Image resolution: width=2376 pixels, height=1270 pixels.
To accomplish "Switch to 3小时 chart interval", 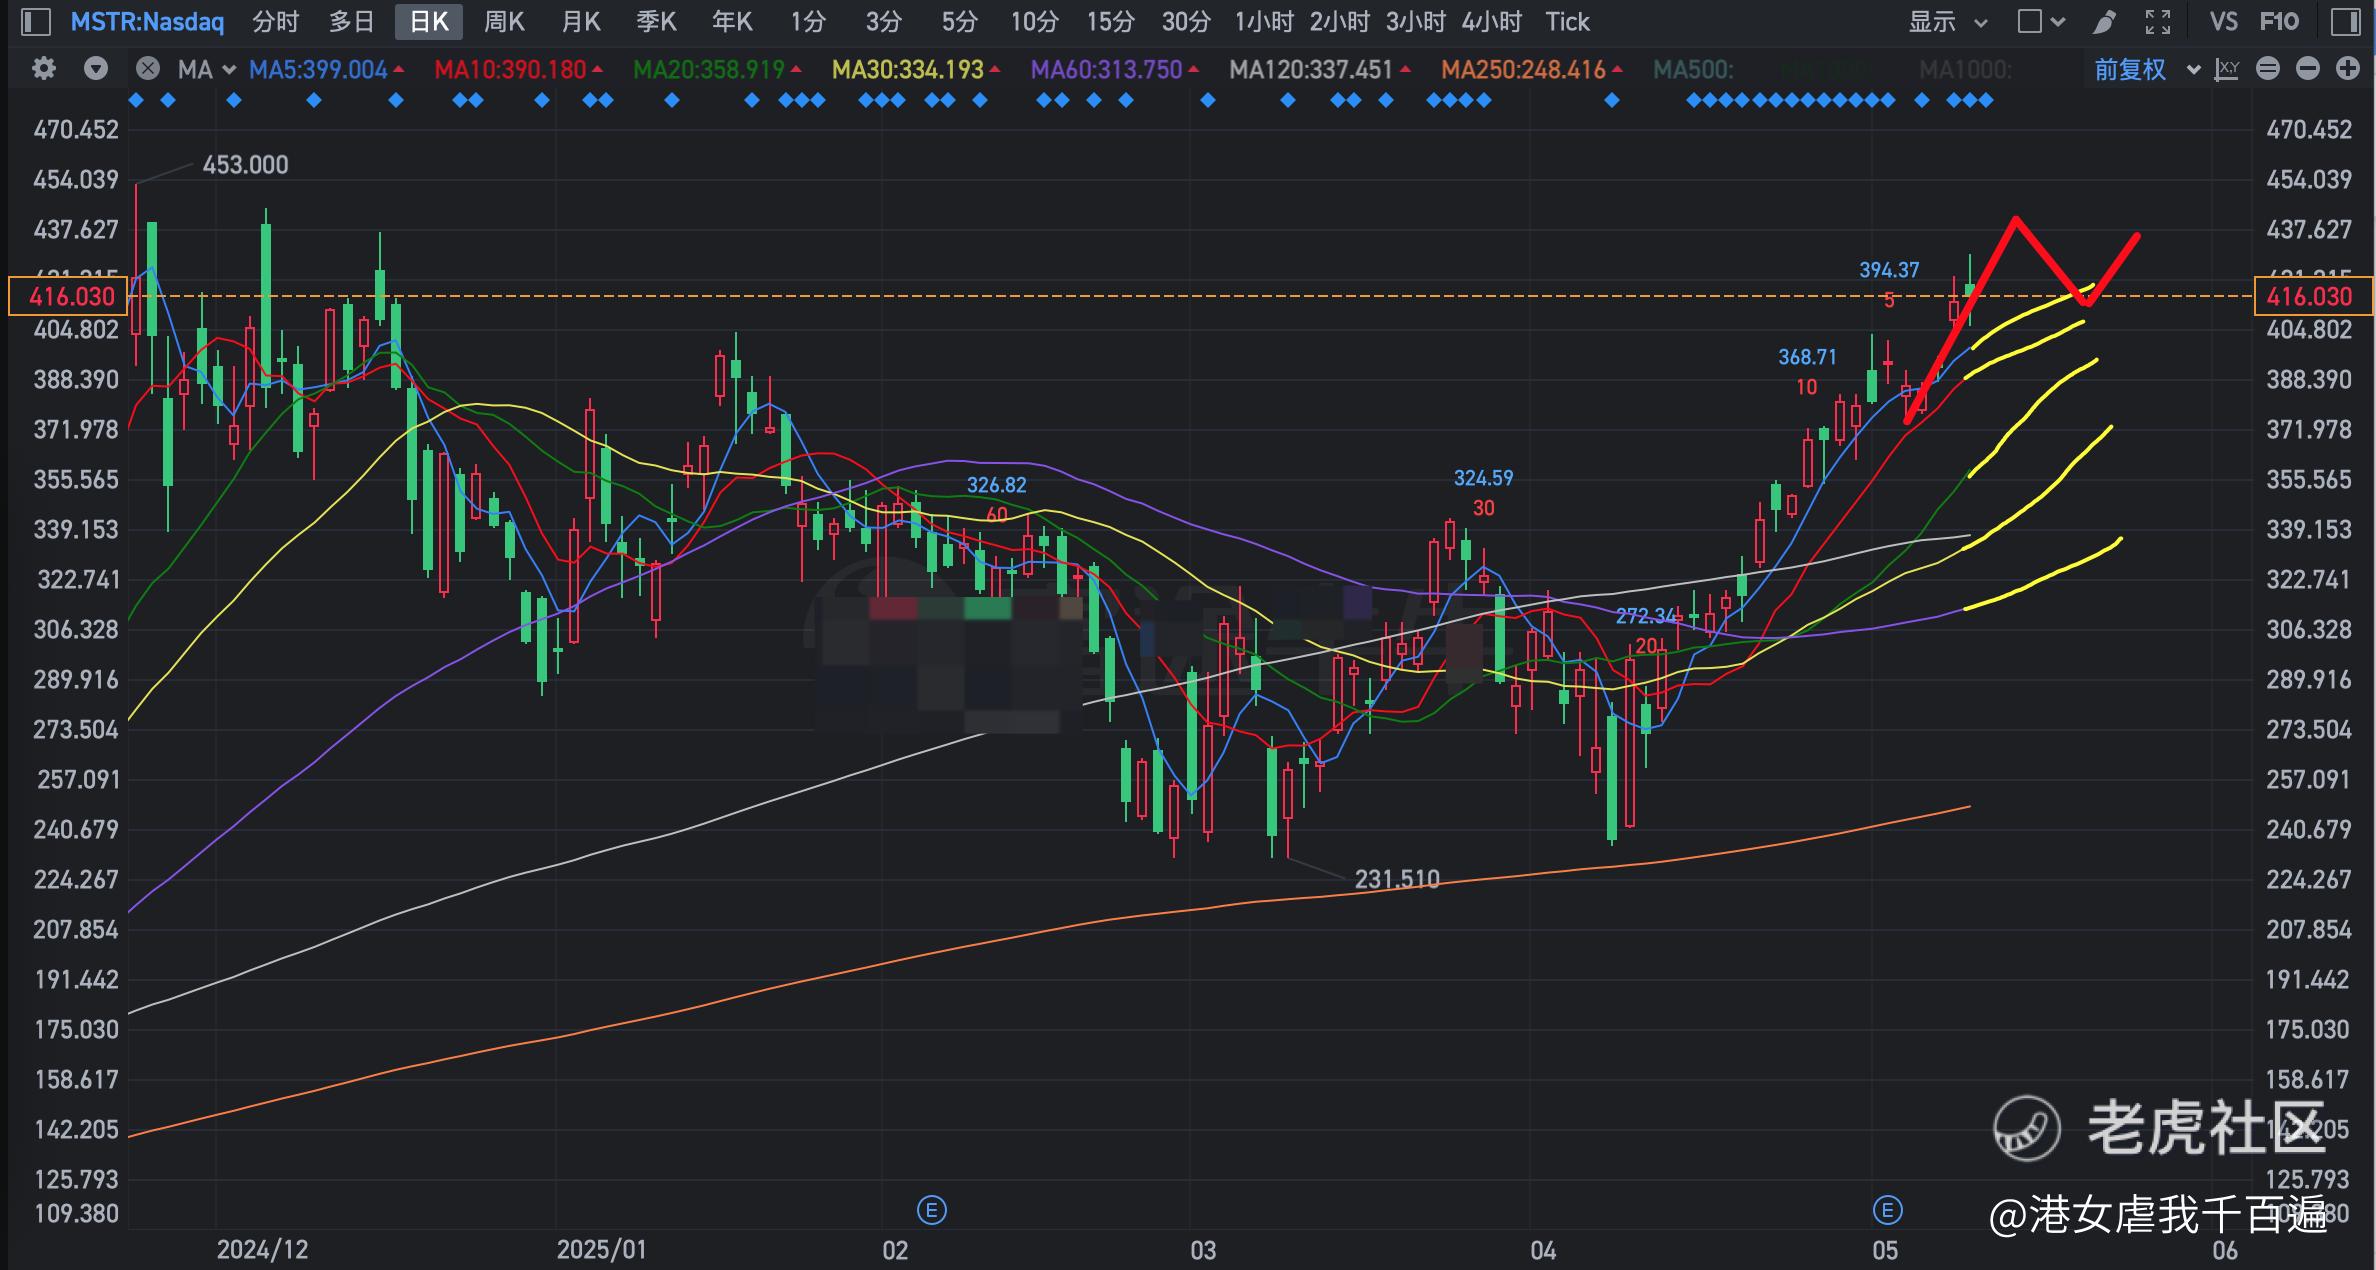I will [1416, 21].
